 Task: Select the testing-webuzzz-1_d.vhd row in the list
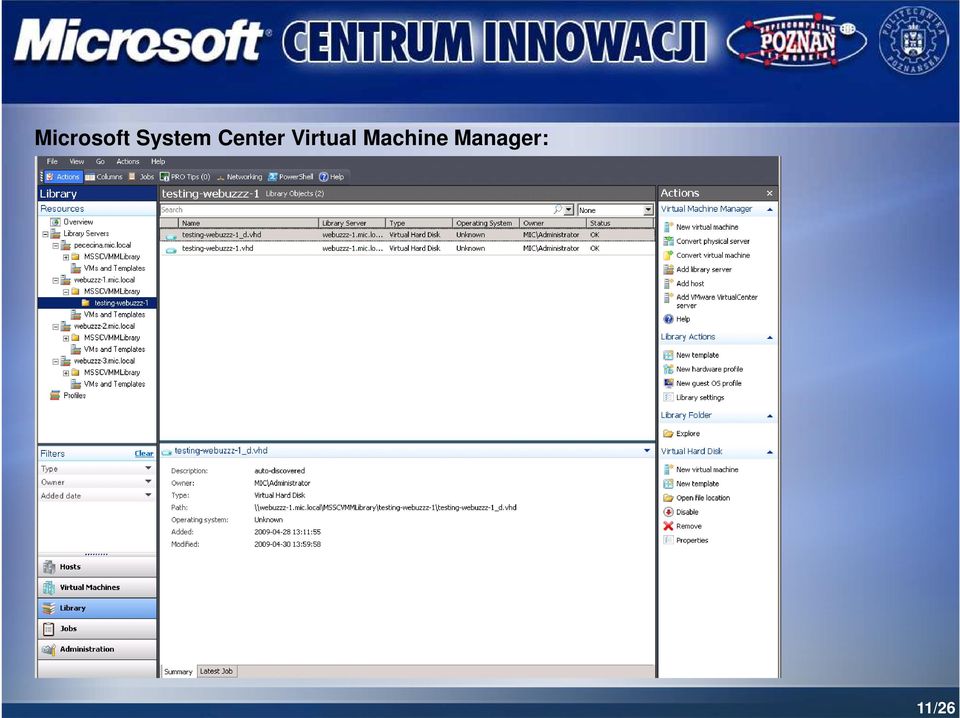pyautogui.click(x=407, y=235)
